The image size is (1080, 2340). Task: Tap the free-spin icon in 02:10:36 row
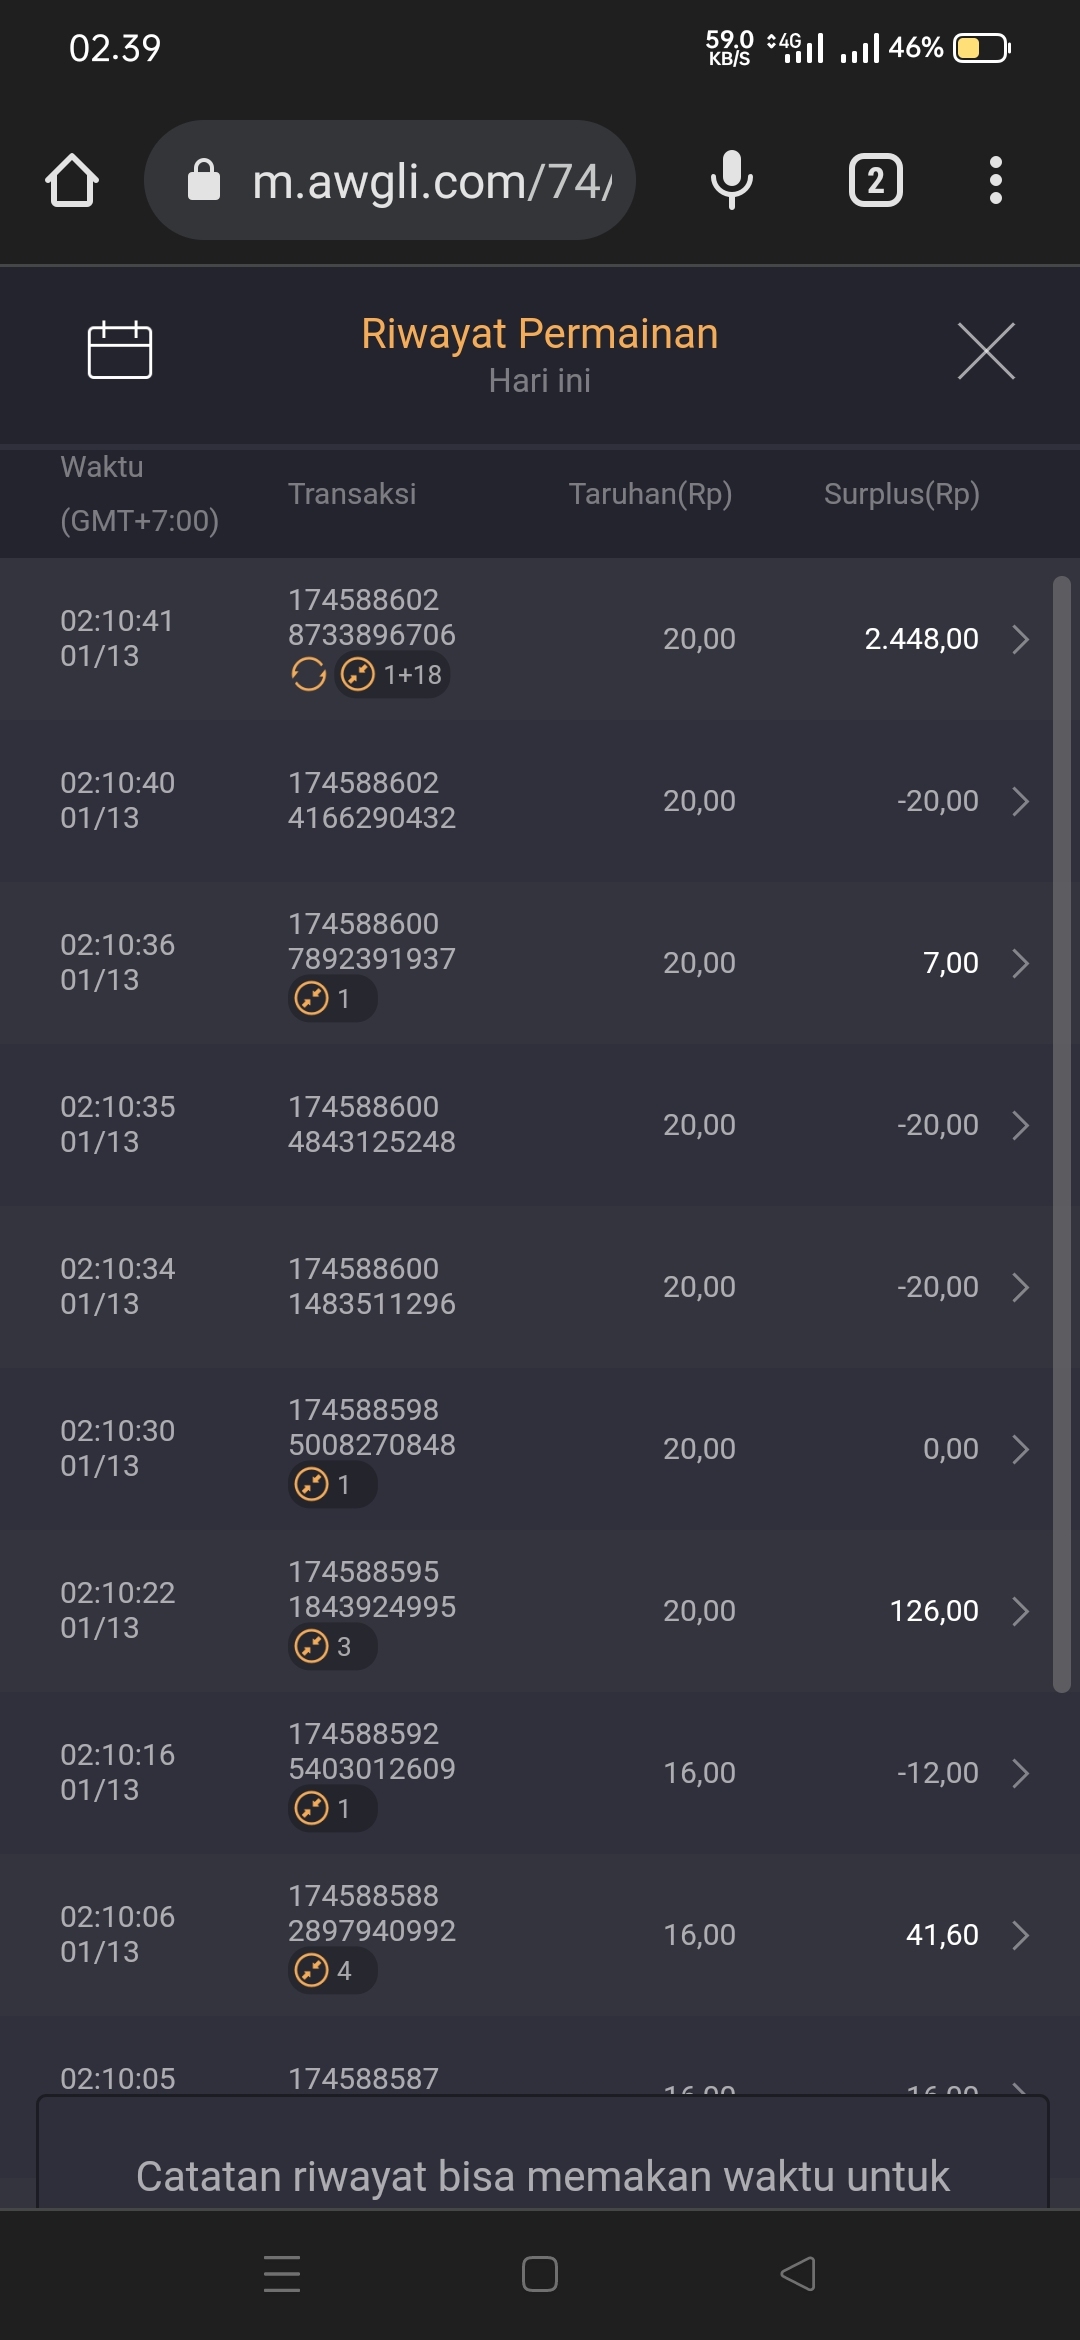point(313,998)
